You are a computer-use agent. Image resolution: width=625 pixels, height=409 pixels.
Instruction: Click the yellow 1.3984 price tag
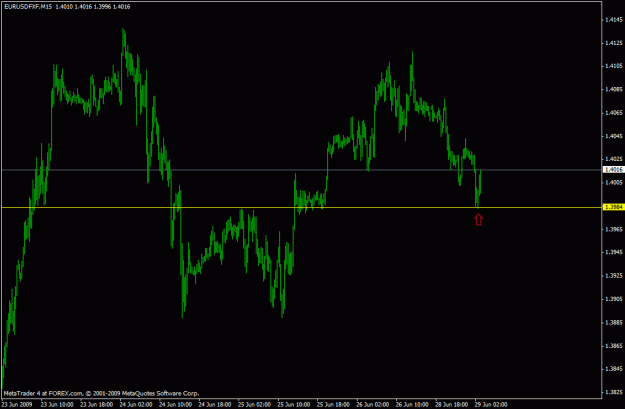[613, 207]
